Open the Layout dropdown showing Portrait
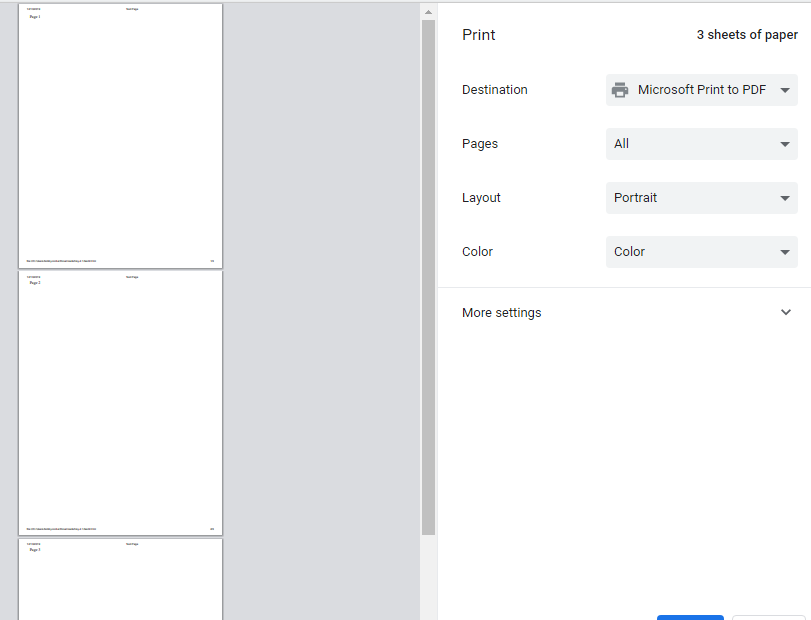The width and height of the screenshot is (811, 620). (700, 198)
